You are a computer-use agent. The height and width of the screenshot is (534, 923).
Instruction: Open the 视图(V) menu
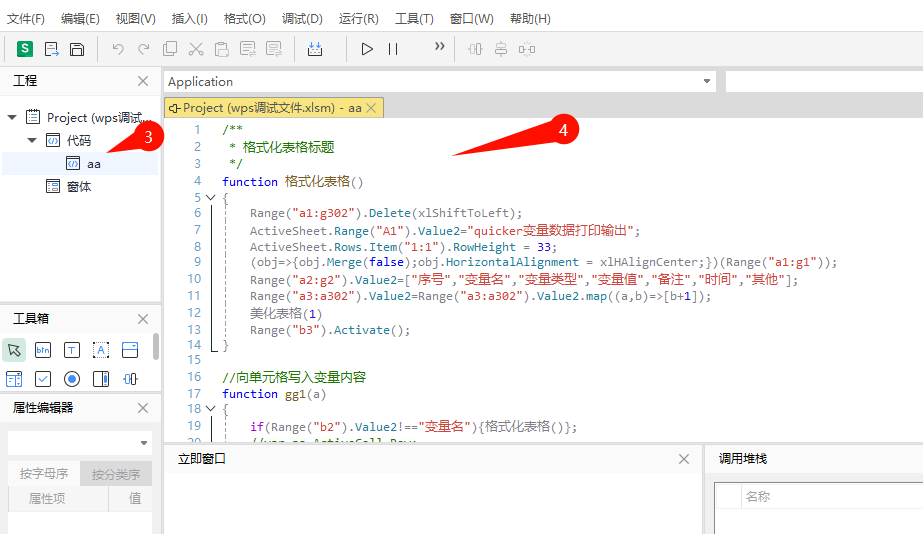[x=135, y=19]
